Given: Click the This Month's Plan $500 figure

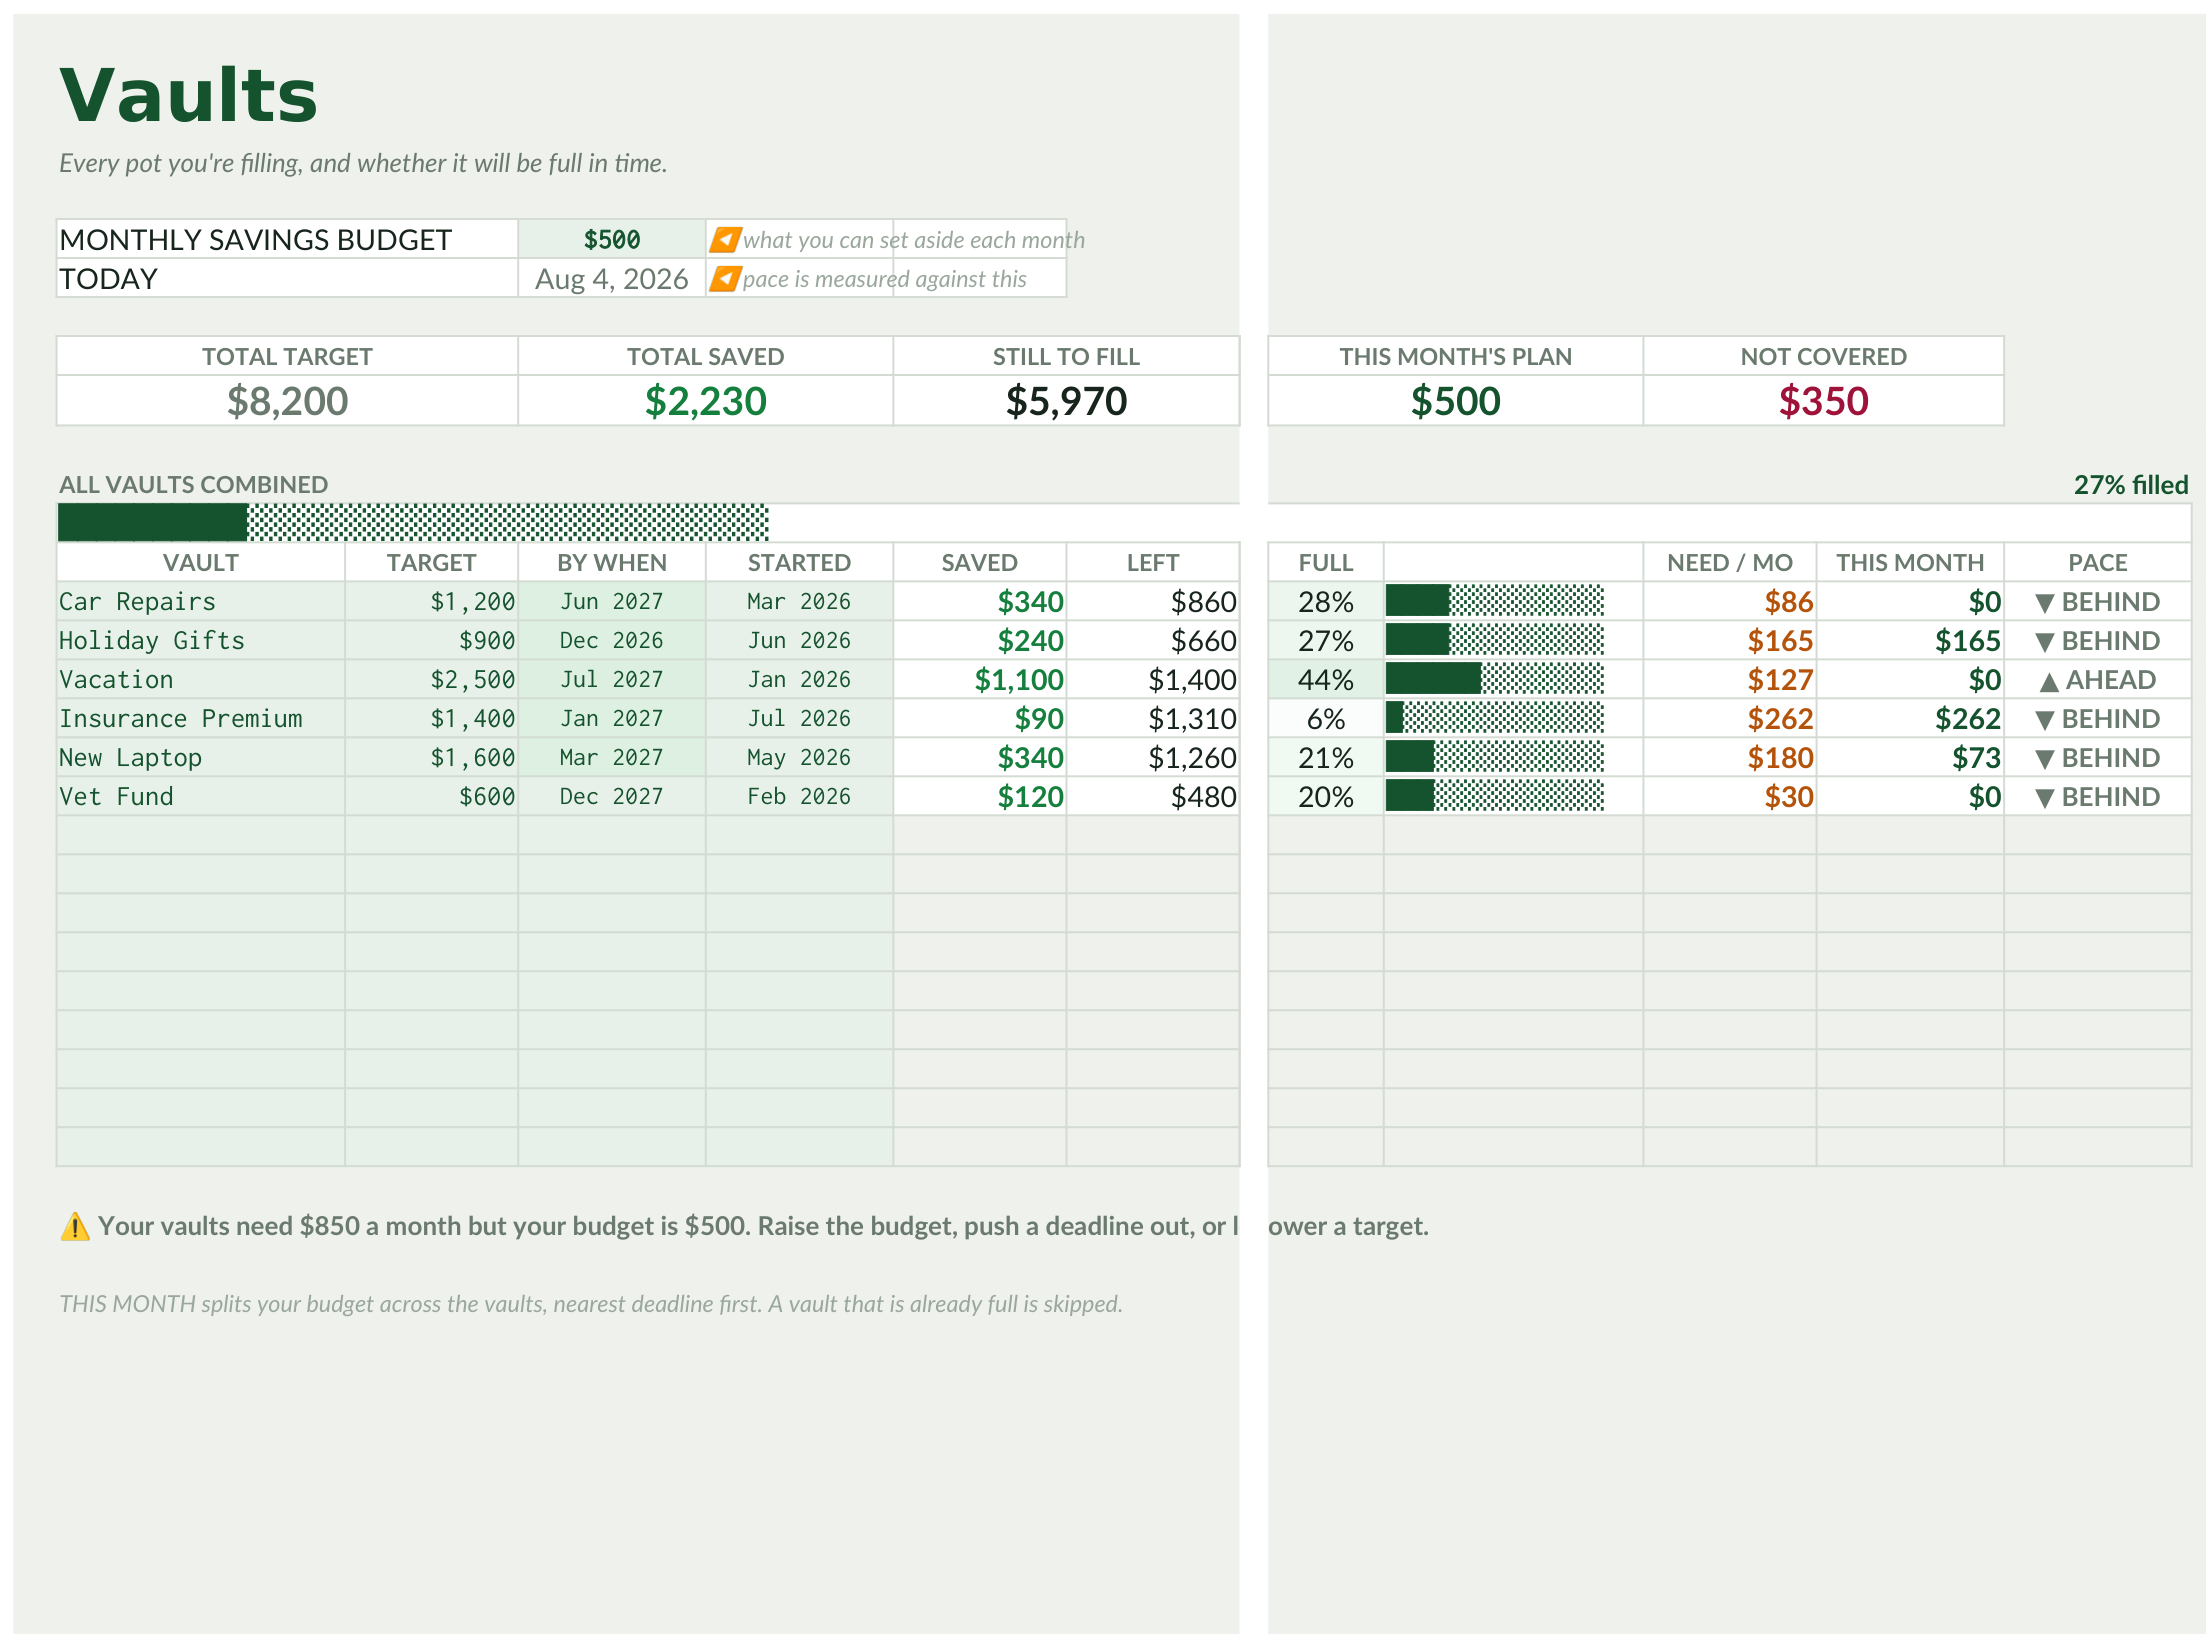Looking at the screenshot, I should coord(1455,401).
